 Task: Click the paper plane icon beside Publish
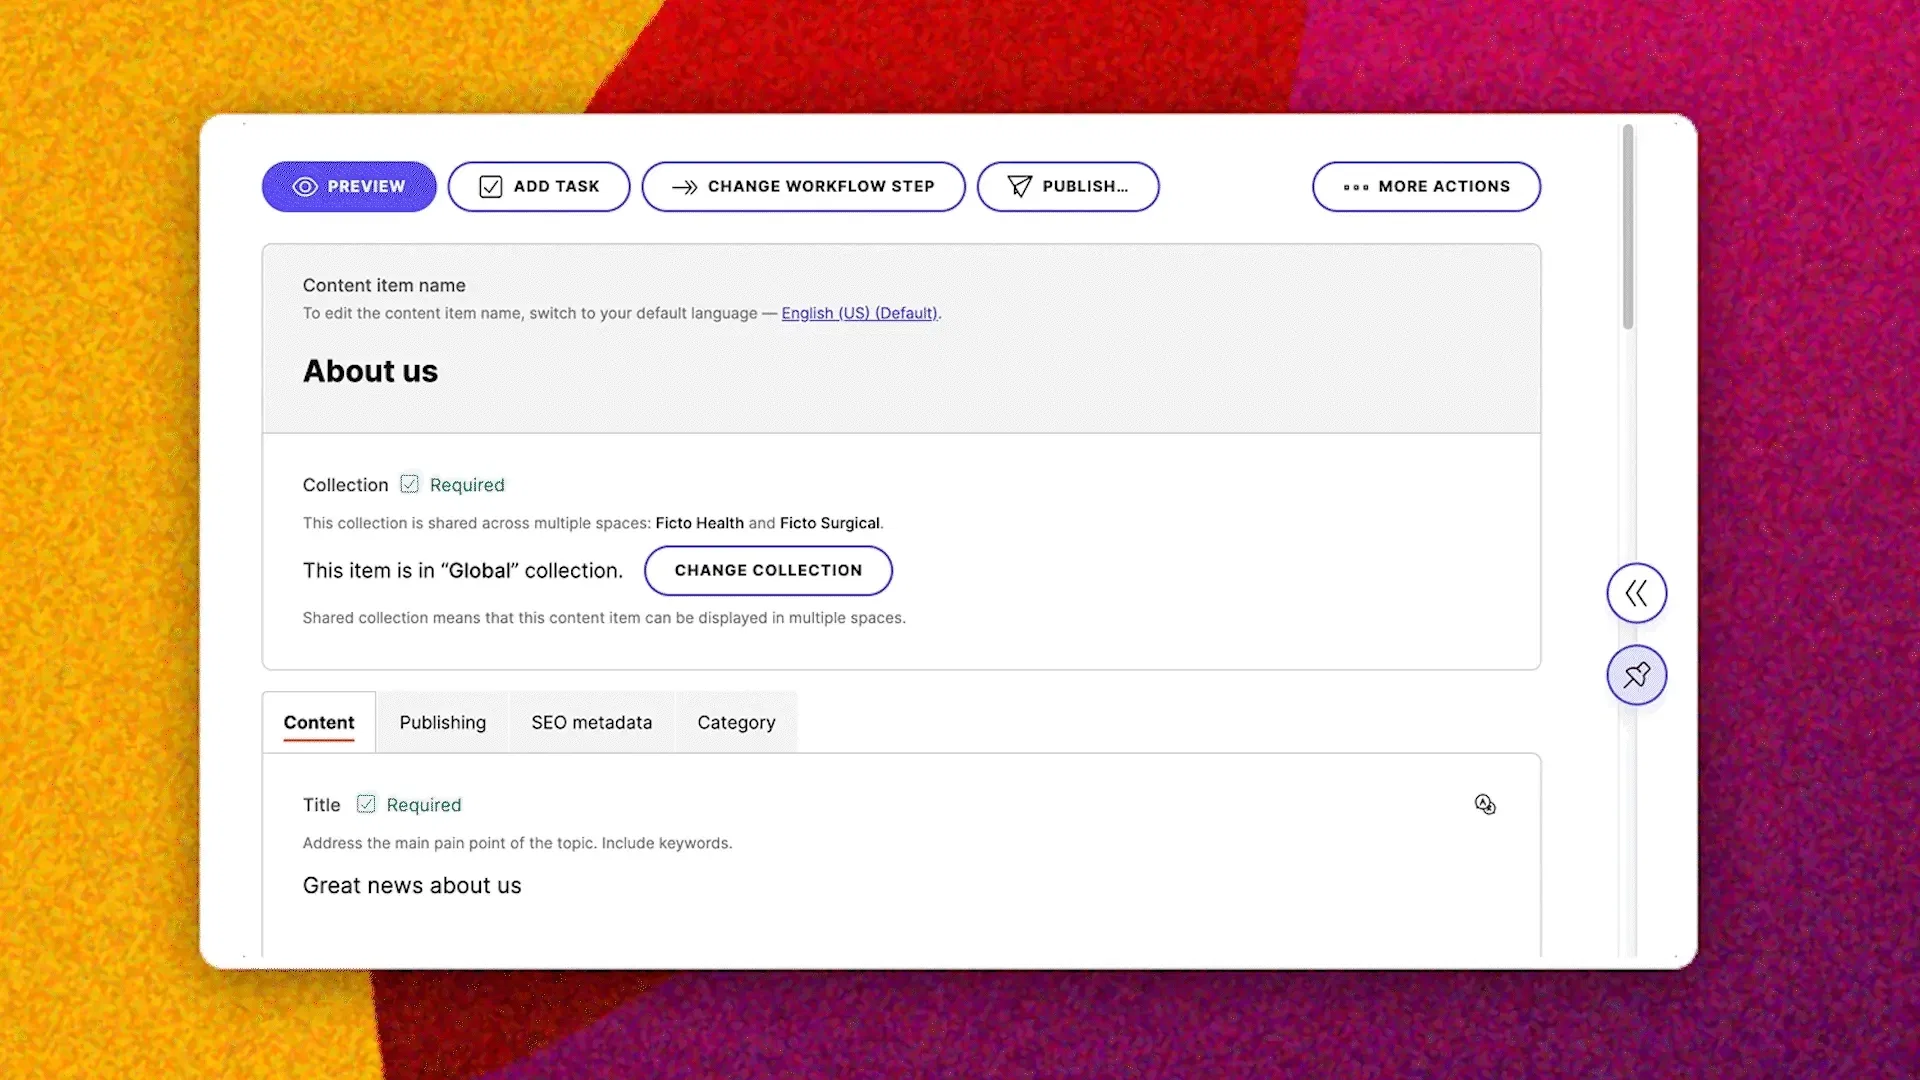coord(1019,186)
